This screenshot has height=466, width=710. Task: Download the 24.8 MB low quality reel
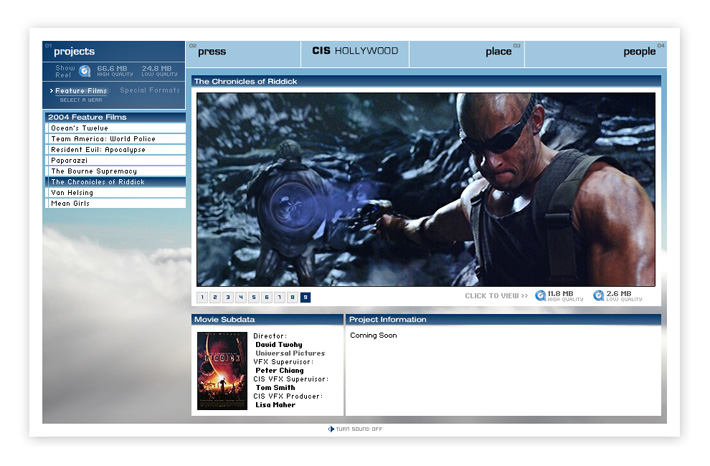click(x=159, y=71)
